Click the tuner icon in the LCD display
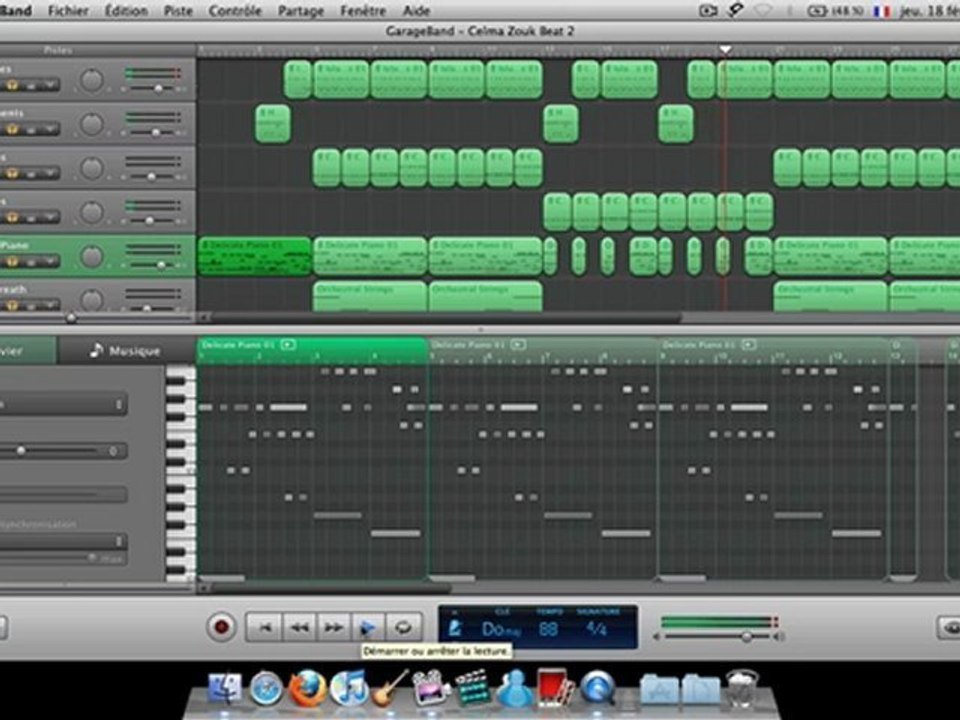This screenshot has height=720, width=960. [455, 628]
